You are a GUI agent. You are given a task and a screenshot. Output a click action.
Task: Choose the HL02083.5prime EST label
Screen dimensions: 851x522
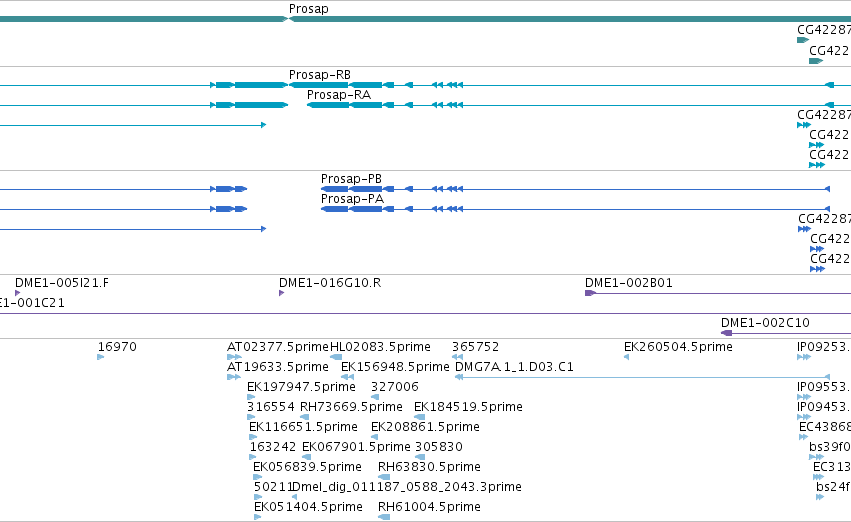pyautogui.click(x=380, y=347)
